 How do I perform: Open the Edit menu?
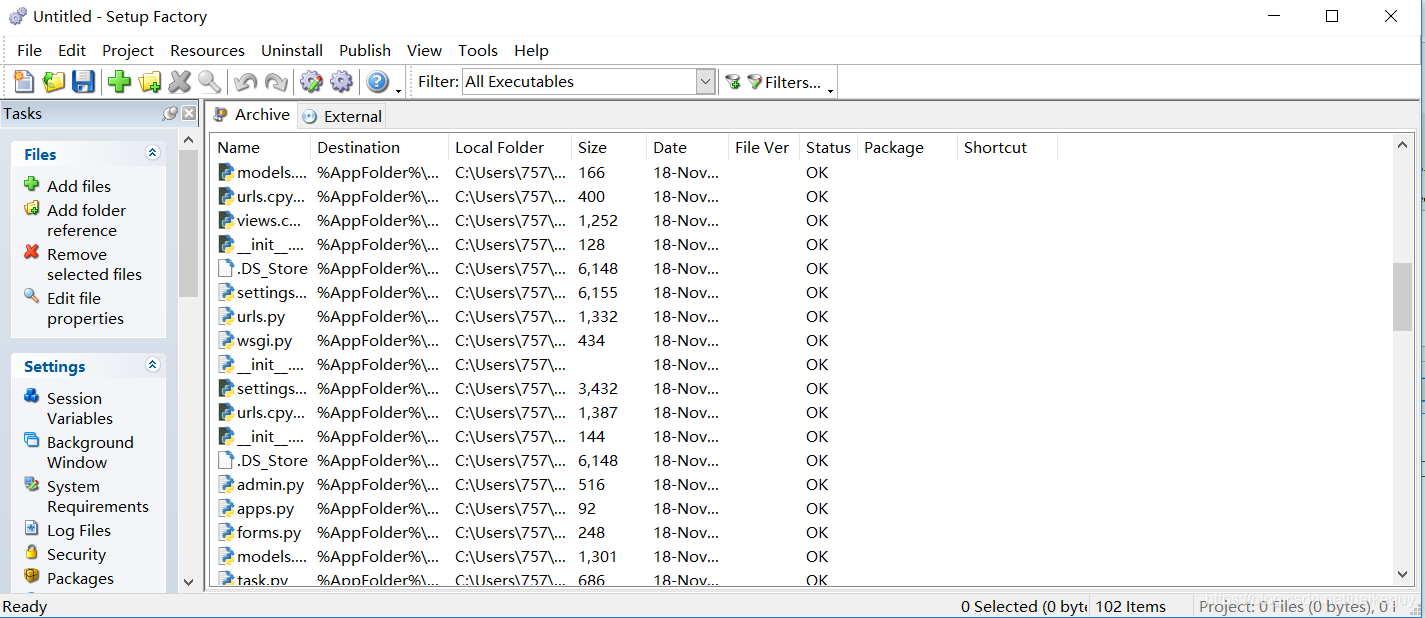click(x=72, y=50)
